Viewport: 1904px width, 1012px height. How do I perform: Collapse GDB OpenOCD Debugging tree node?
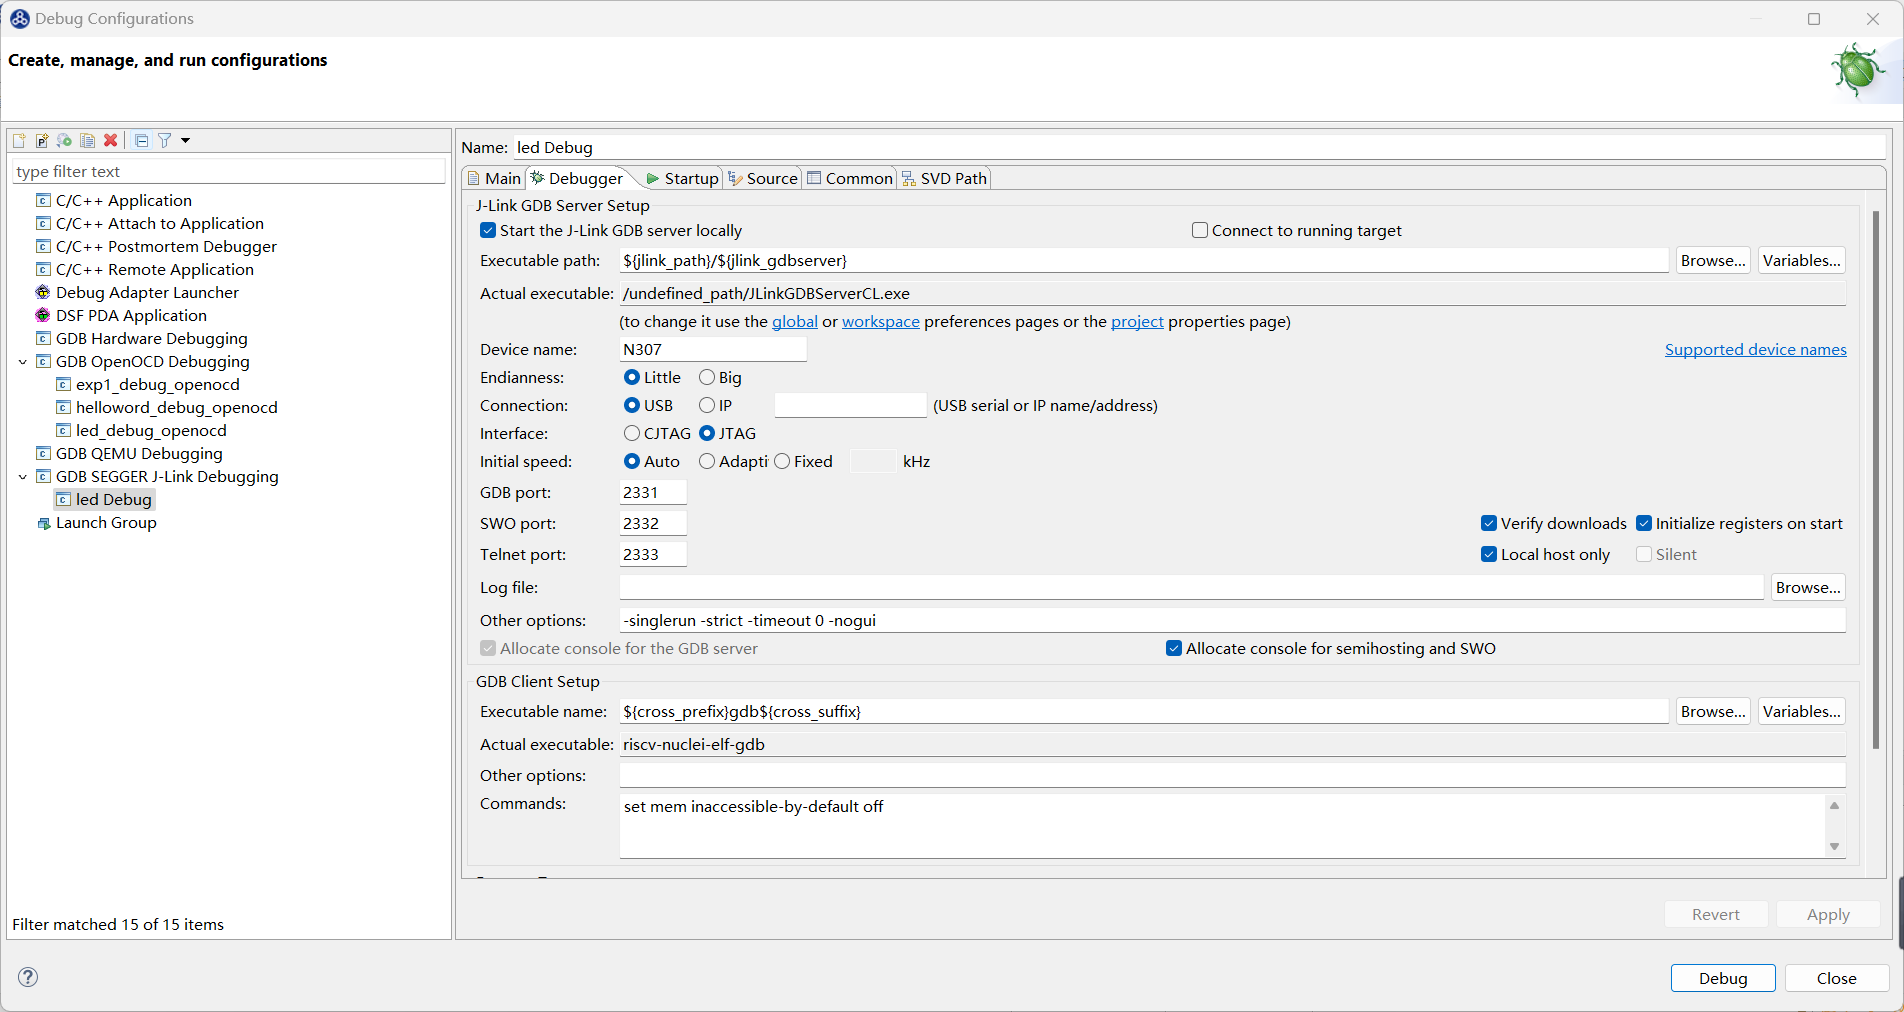click(x=23, y=362)
